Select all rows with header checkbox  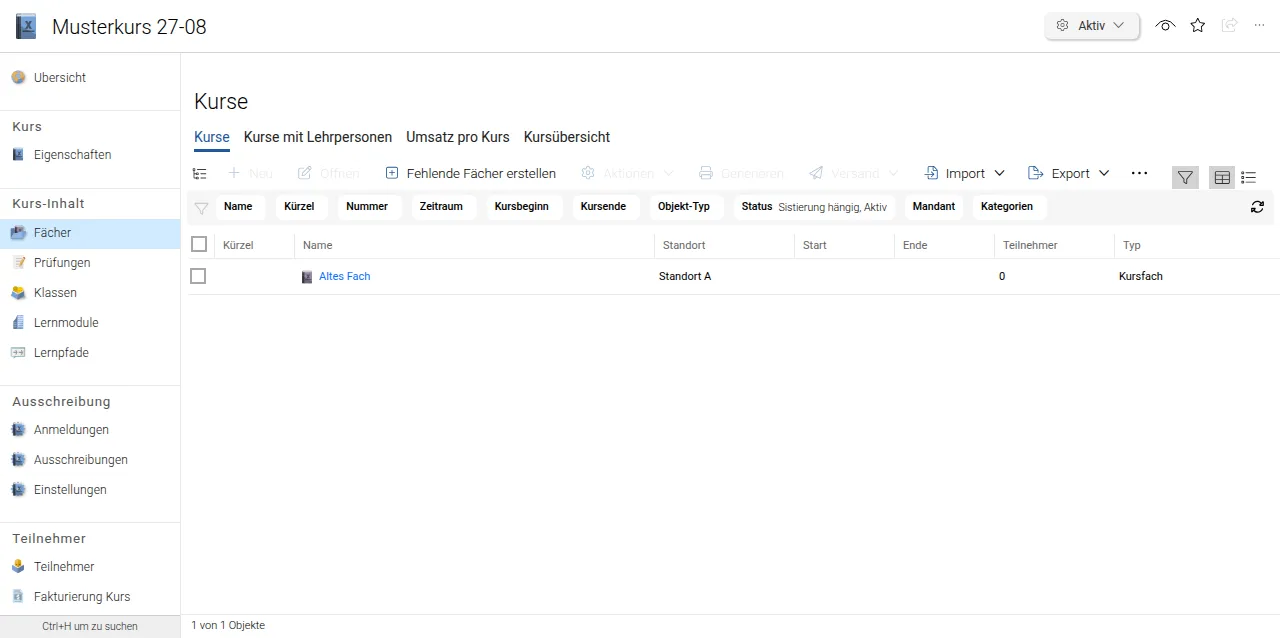coord(199,244)
